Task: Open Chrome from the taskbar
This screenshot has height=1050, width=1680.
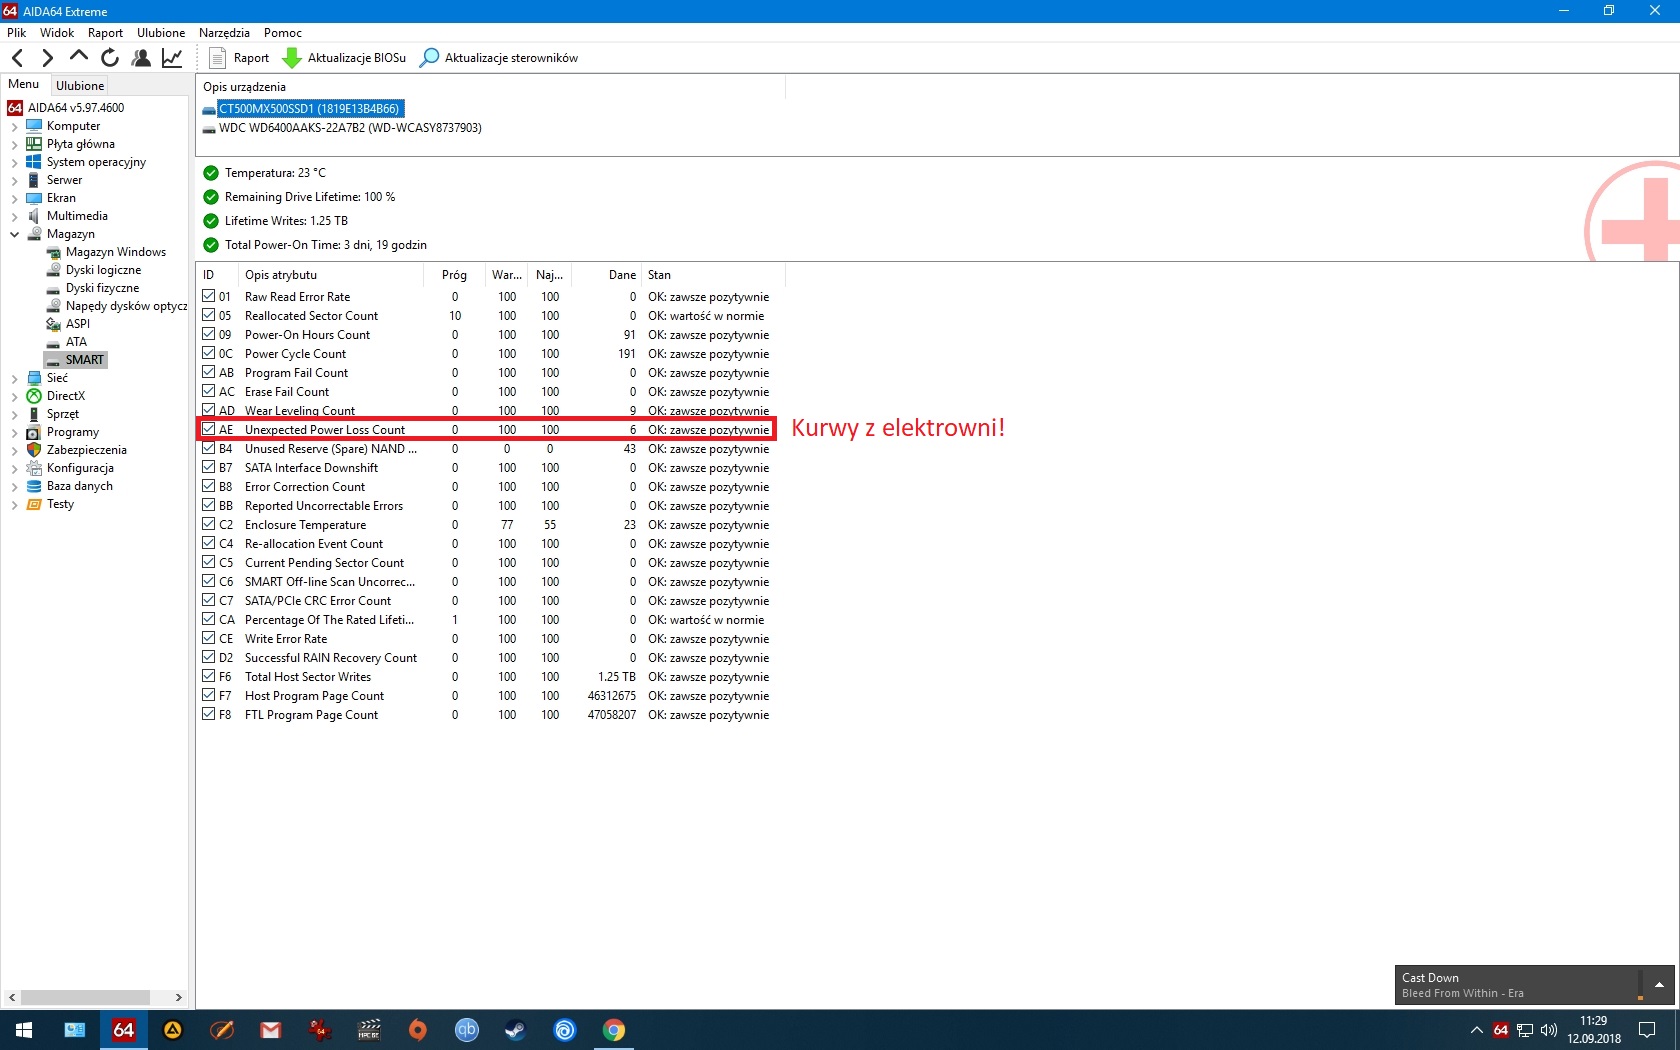Action: [614, 1030]
